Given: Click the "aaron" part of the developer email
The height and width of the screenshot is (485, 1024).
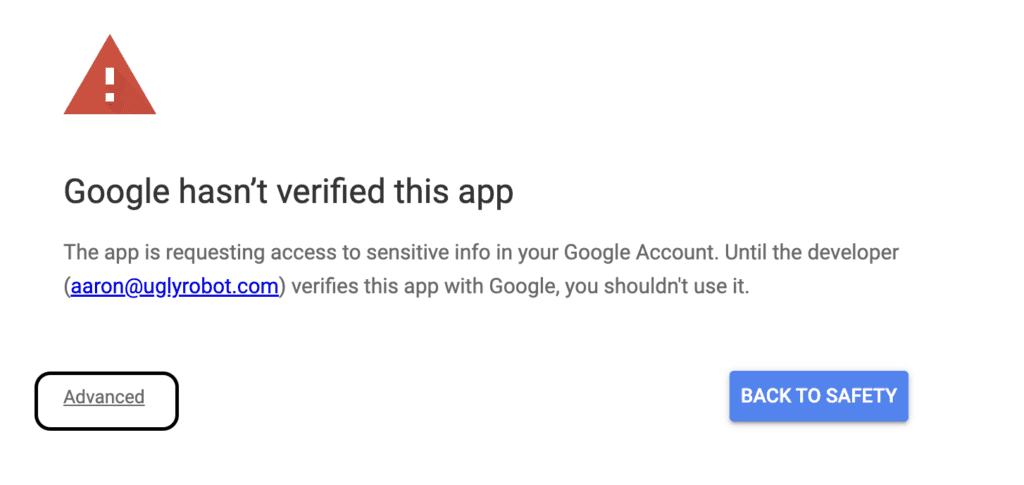Looking at the screenshot, I should (93, 287).
